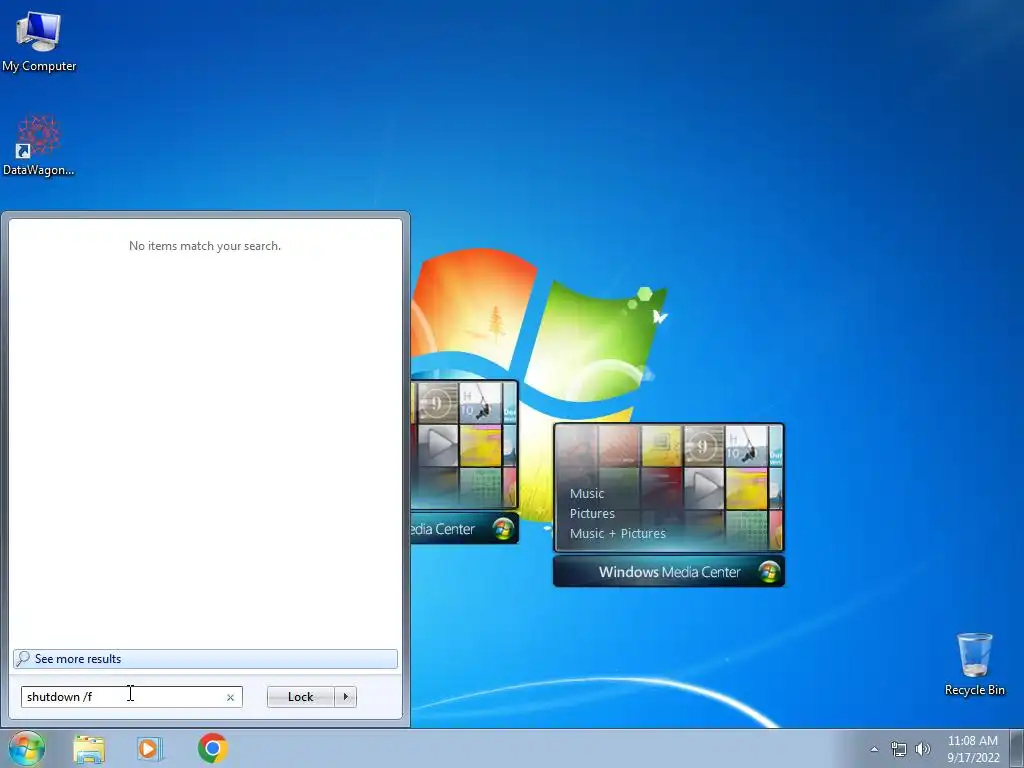Click the play thumbnail in left Media Center gadget
This screenshot has width=1024, height=768.
click(438, 445)
